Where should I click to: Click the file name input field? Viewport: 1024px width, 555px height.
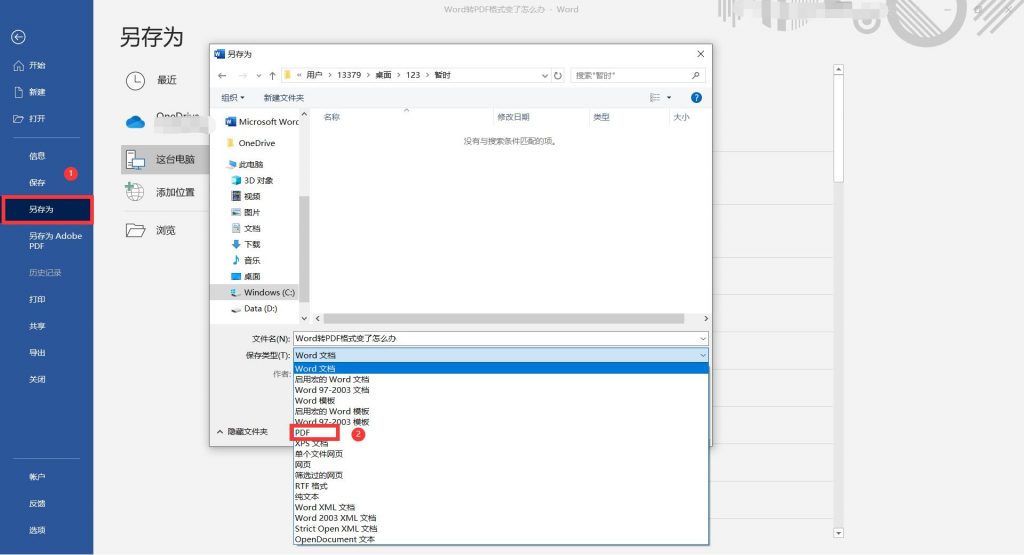(x=495, y=338)
